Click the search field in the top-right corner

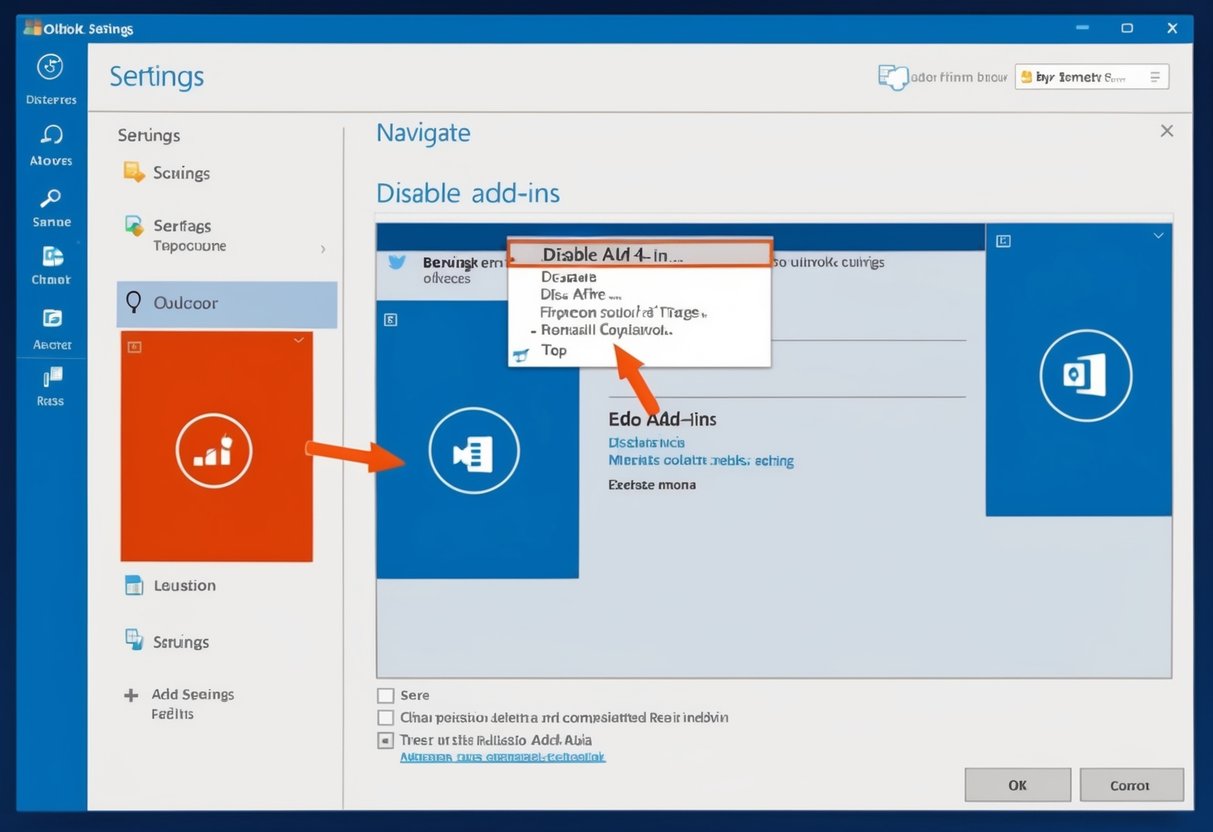click(x=1090, y=75)
